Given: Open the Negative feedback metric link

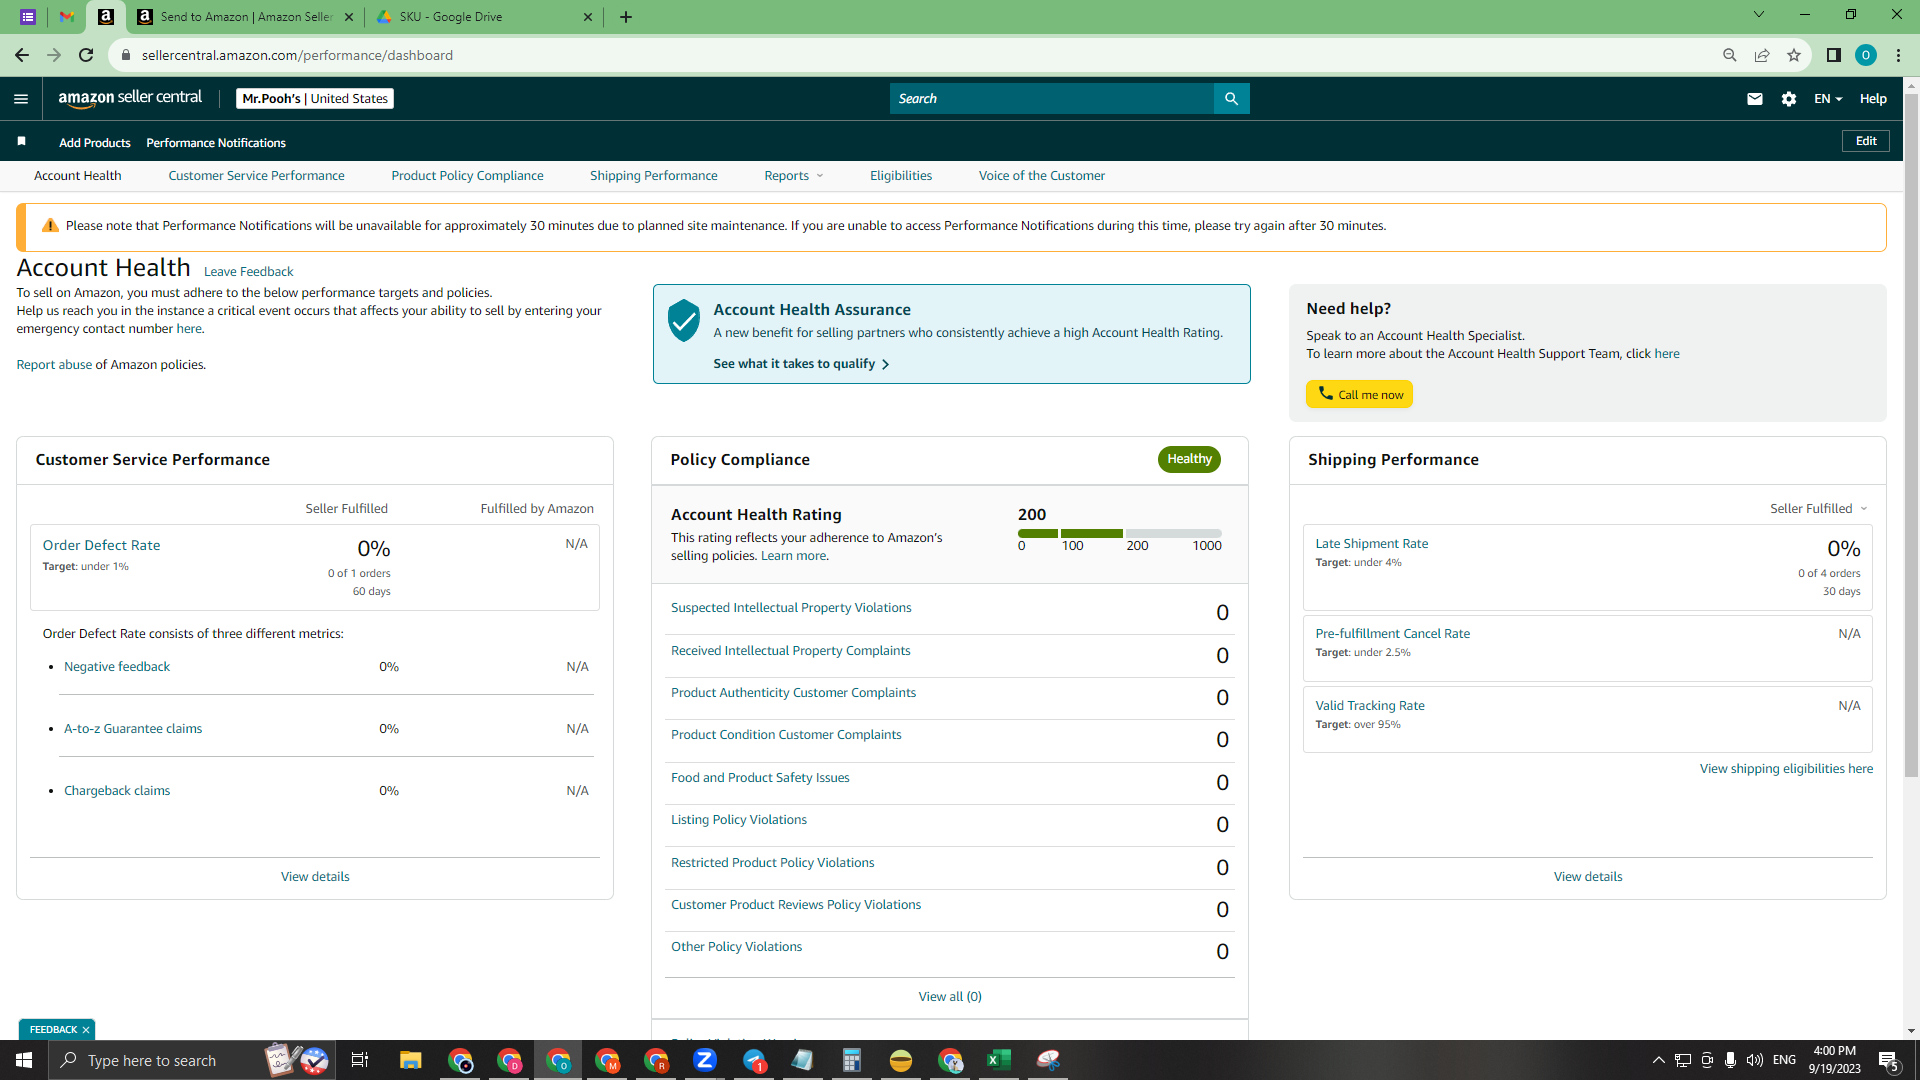Looking at the screenshot, I should (x=117, y=667).
